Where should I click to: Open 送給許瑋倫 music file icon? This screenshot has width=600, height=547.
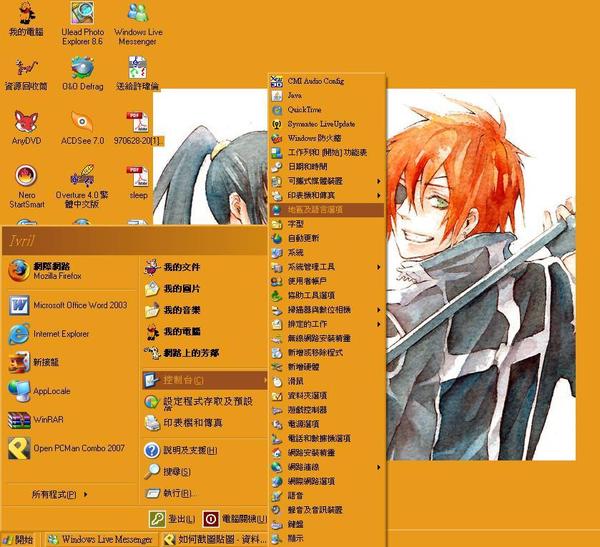[138, 74]
